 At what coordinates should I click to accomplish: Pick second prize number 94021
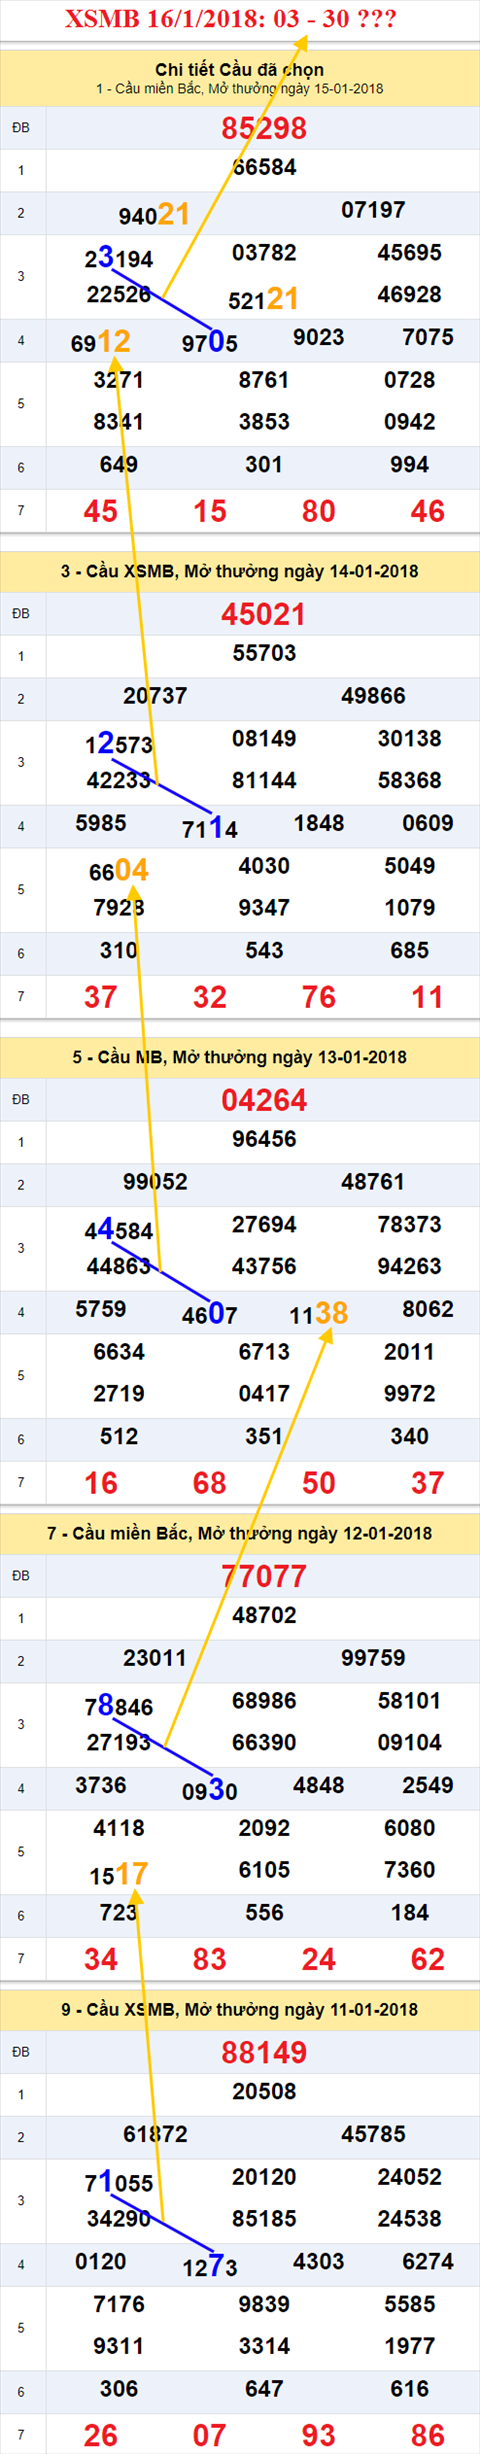coord(154,214)
